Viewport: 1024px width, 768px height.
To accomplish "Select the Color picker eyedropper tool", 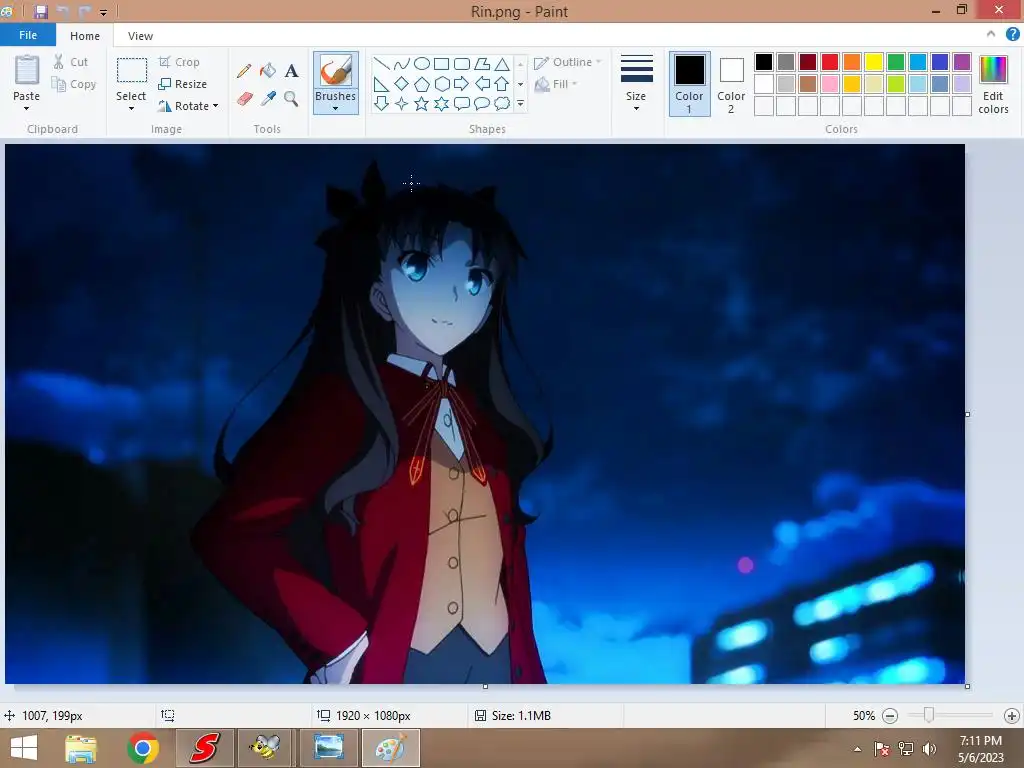I will pos(268,99).
